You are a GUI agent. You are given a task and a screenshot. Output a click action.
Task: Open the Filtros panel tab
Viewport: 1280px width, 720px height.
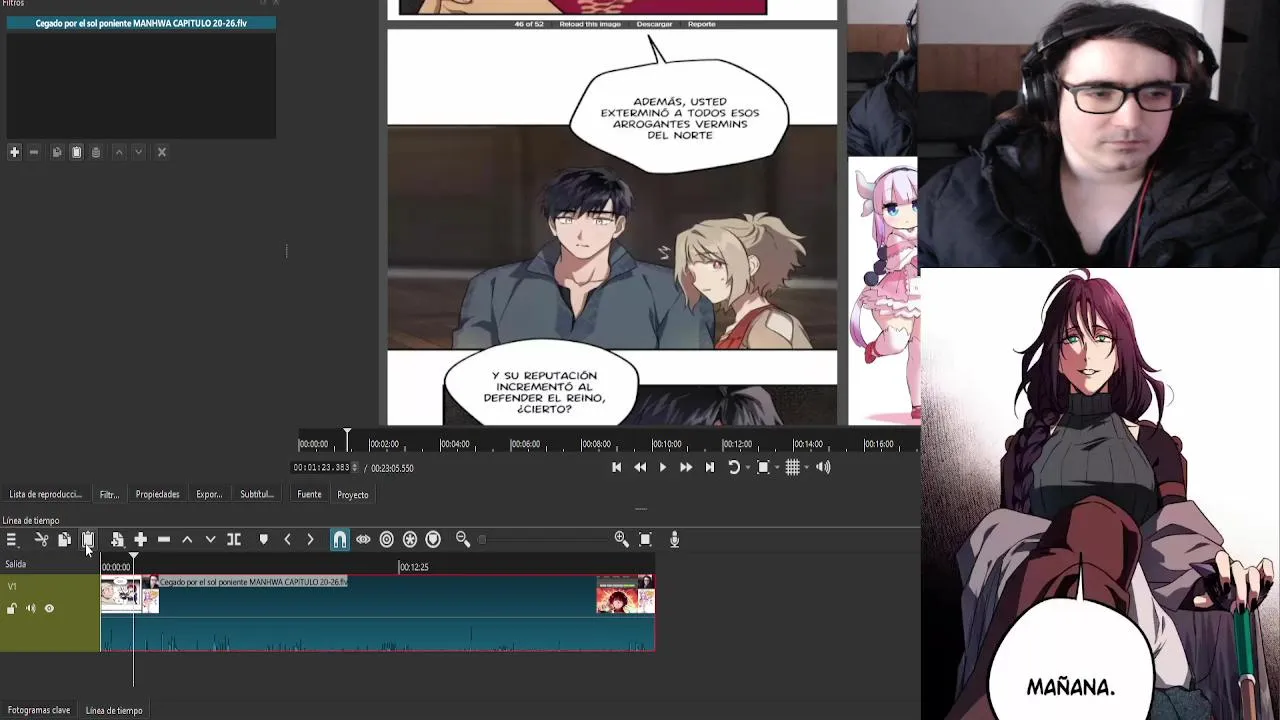point(109,494)
